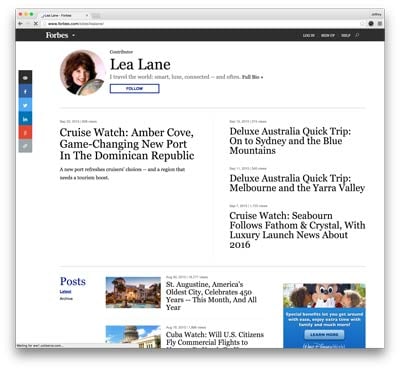Open the Cruise Watch: Amber Cove article

coord(127,144)
